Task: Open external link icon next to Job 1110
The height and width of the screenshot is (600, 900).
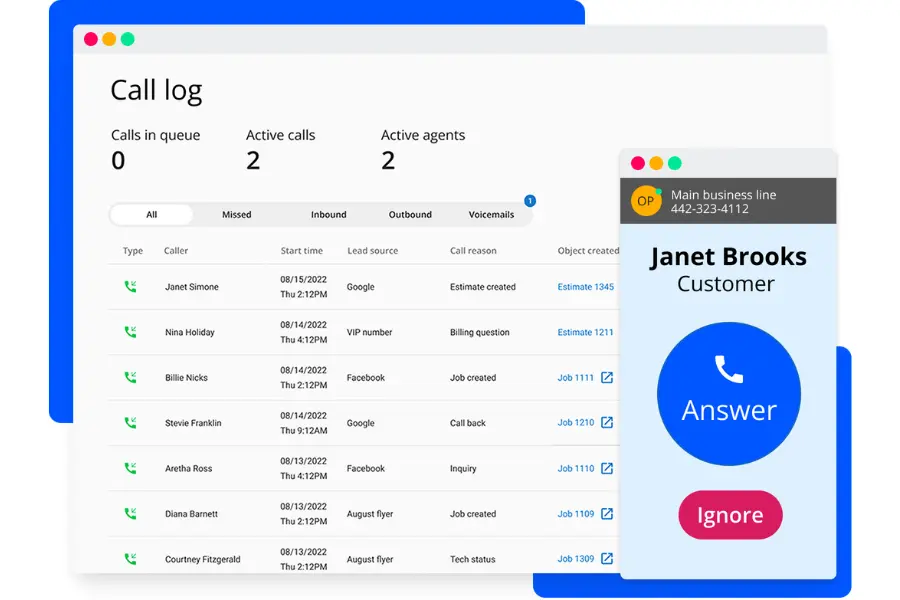Action: (607, 468)
